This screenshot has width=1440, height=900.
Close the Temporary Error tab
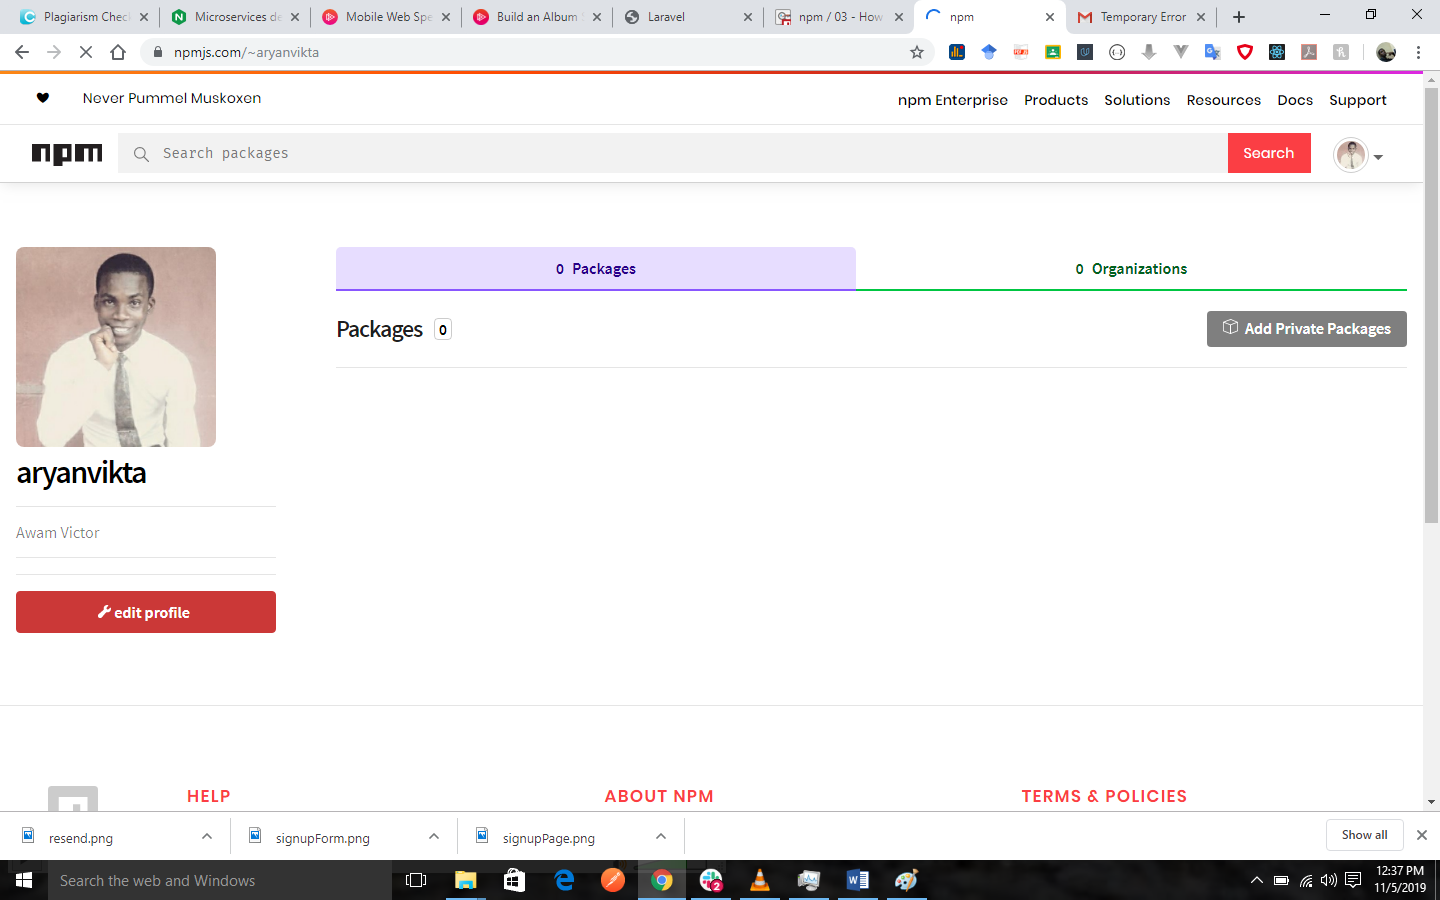click(x=1201, y=17)
